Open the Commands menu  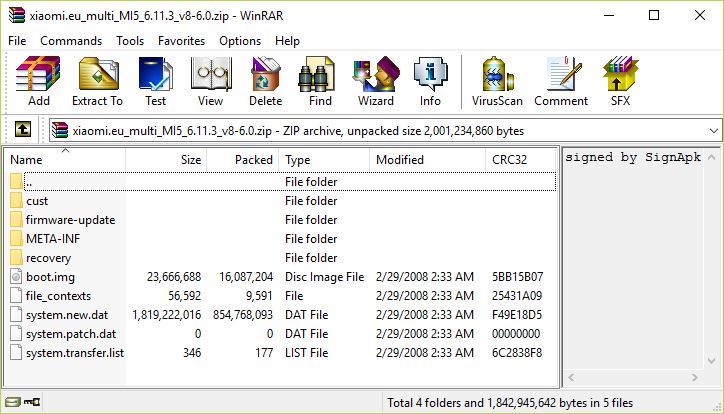pos(71,41)
